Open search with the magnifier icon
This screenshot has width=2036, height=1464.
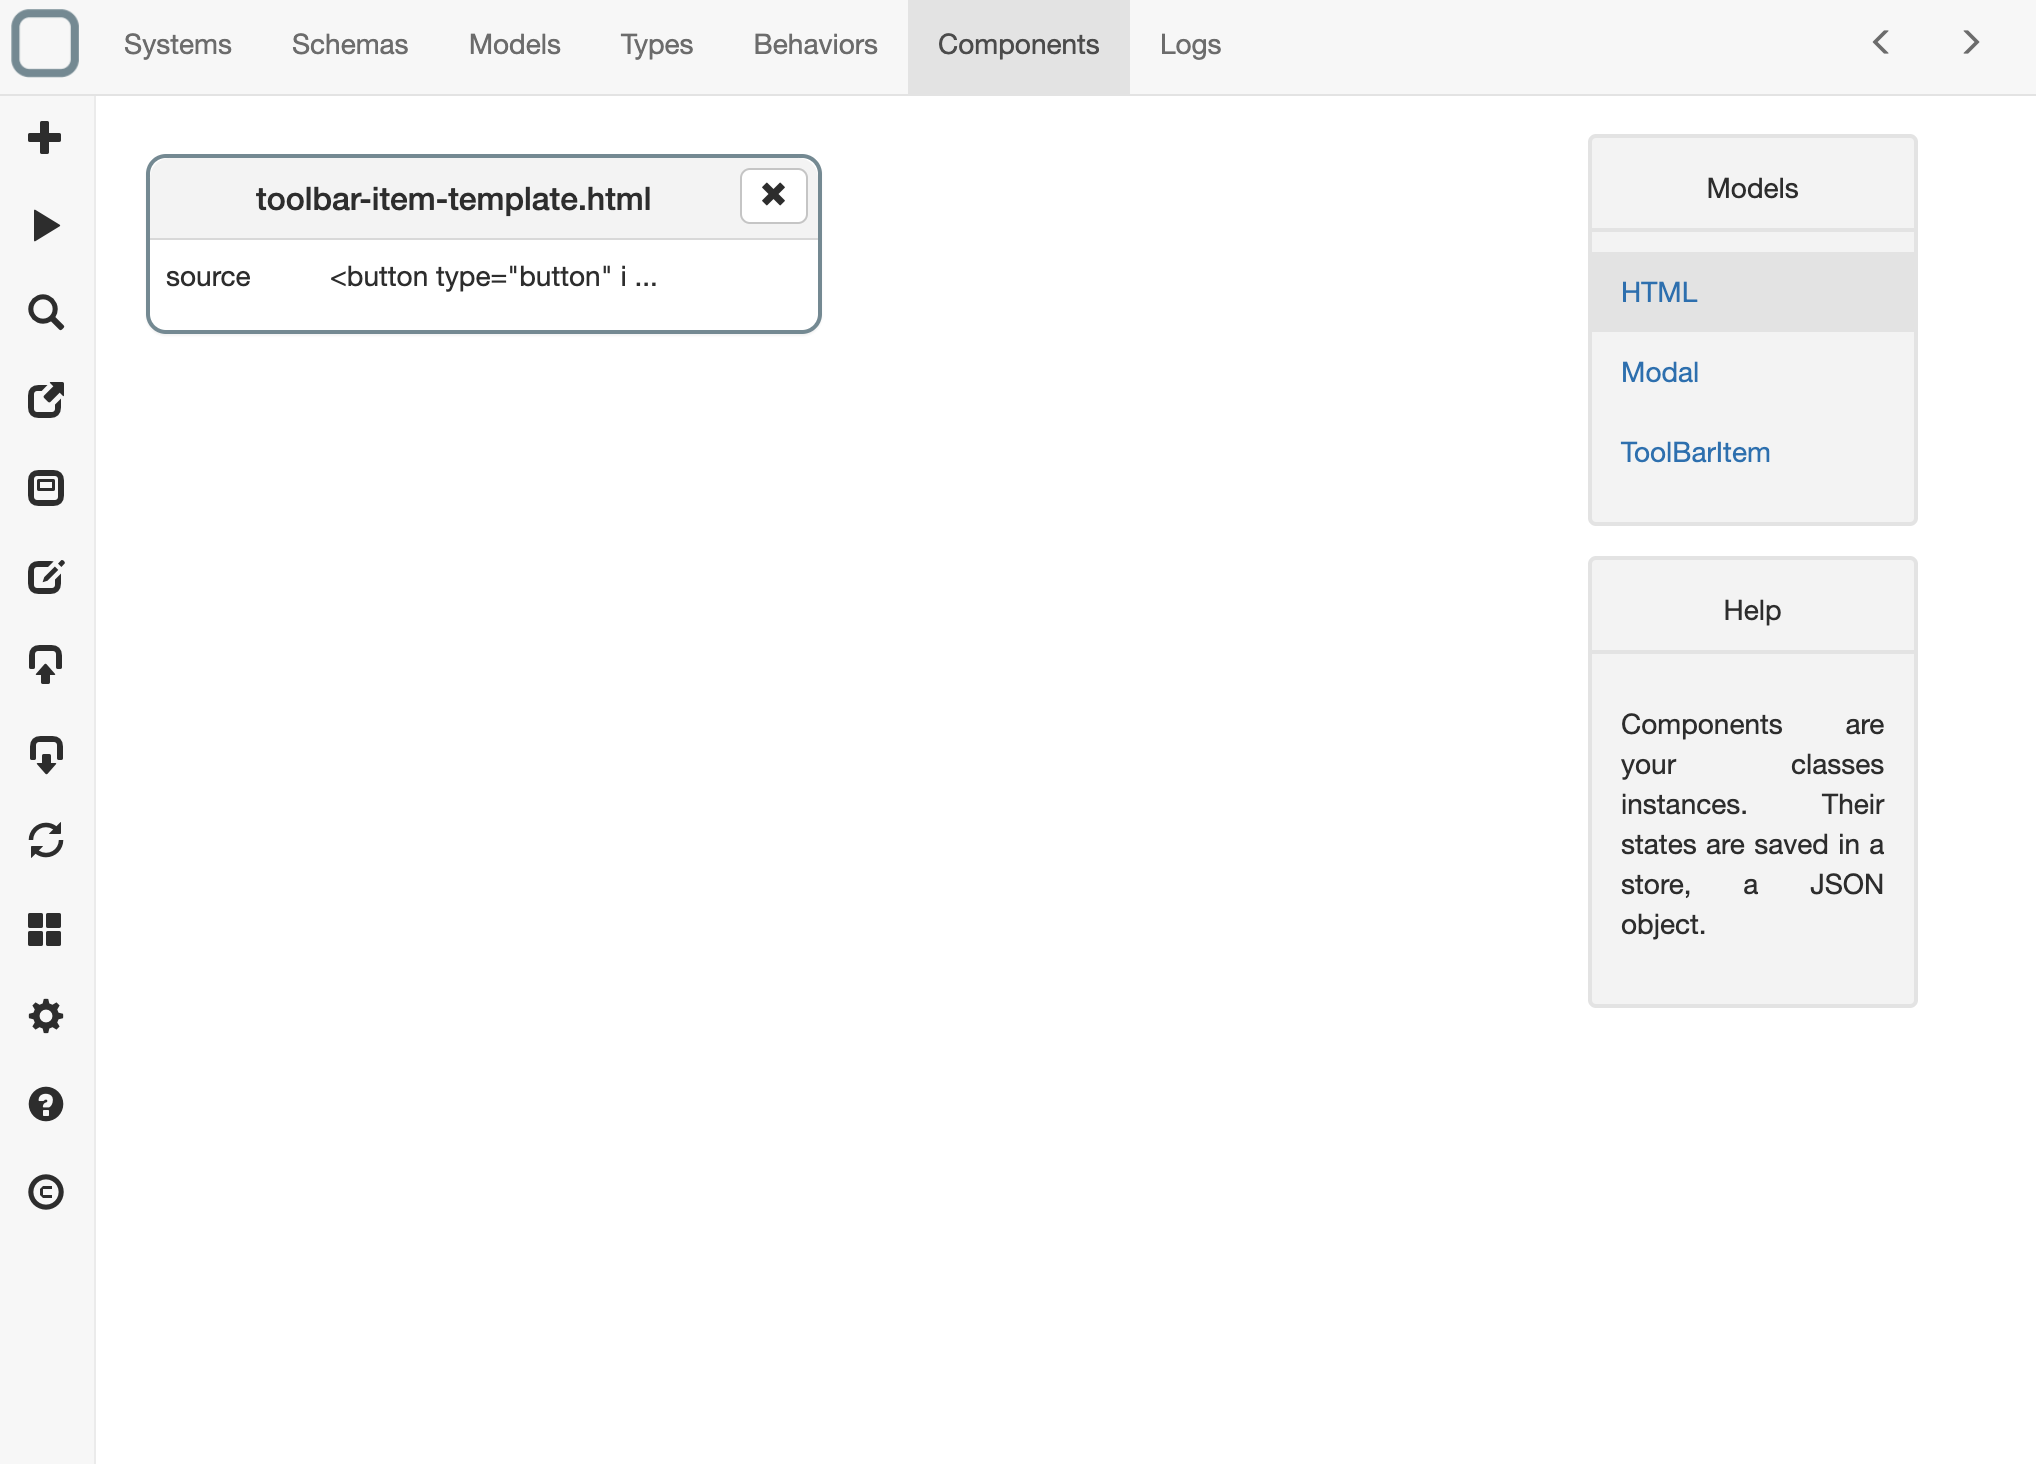click(45, 313)
